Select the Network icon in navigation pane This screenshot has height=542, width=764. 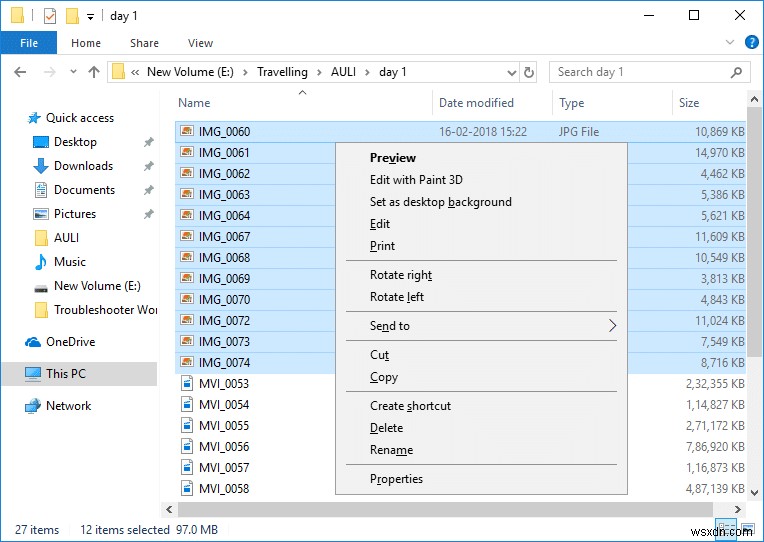click(33, 406)
